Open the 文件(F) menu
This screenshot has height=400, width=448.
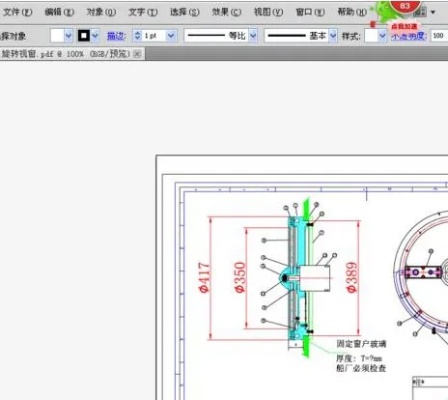point(17,12)
